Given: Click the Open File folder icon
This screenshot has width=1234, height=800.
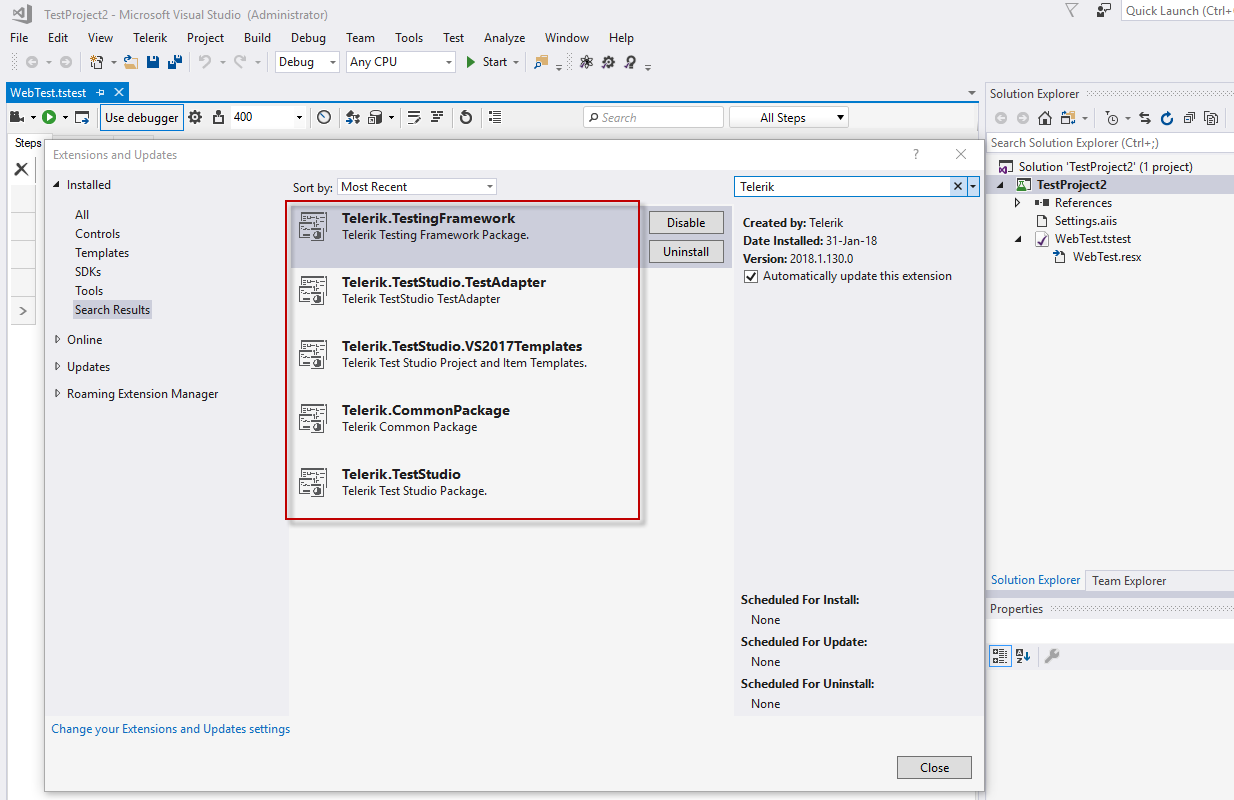Looking at the screenshot, I should 130,62.
